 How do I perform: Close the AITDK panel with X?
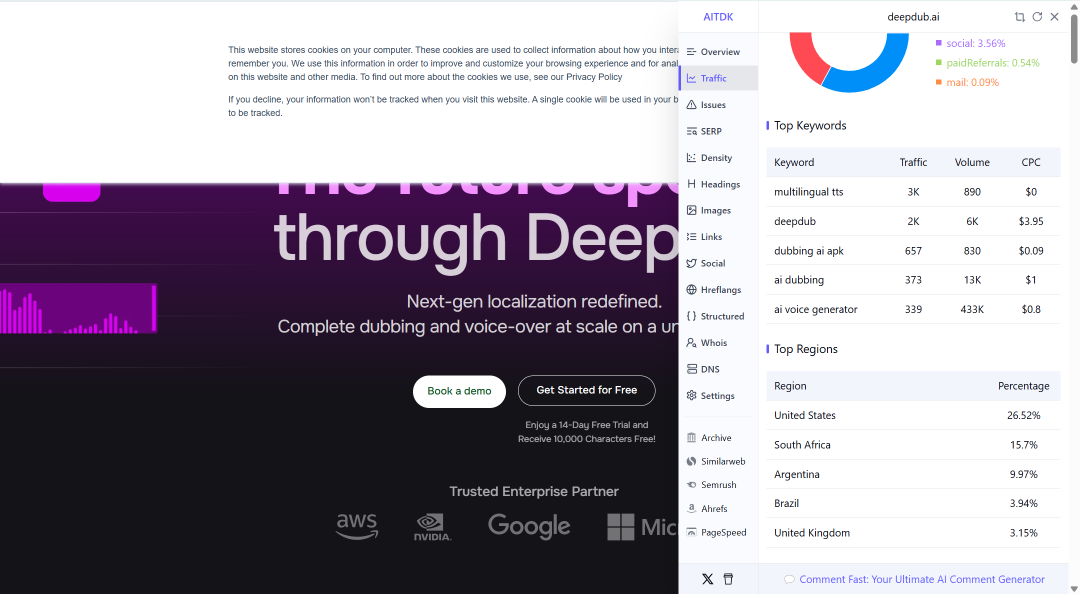point(1055,17)
